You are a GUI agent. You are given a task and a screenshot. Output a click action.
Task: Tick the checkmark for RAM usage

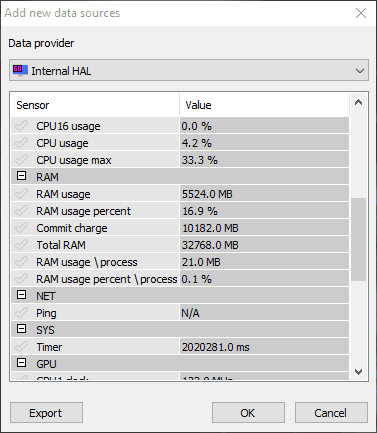[21, 194]
